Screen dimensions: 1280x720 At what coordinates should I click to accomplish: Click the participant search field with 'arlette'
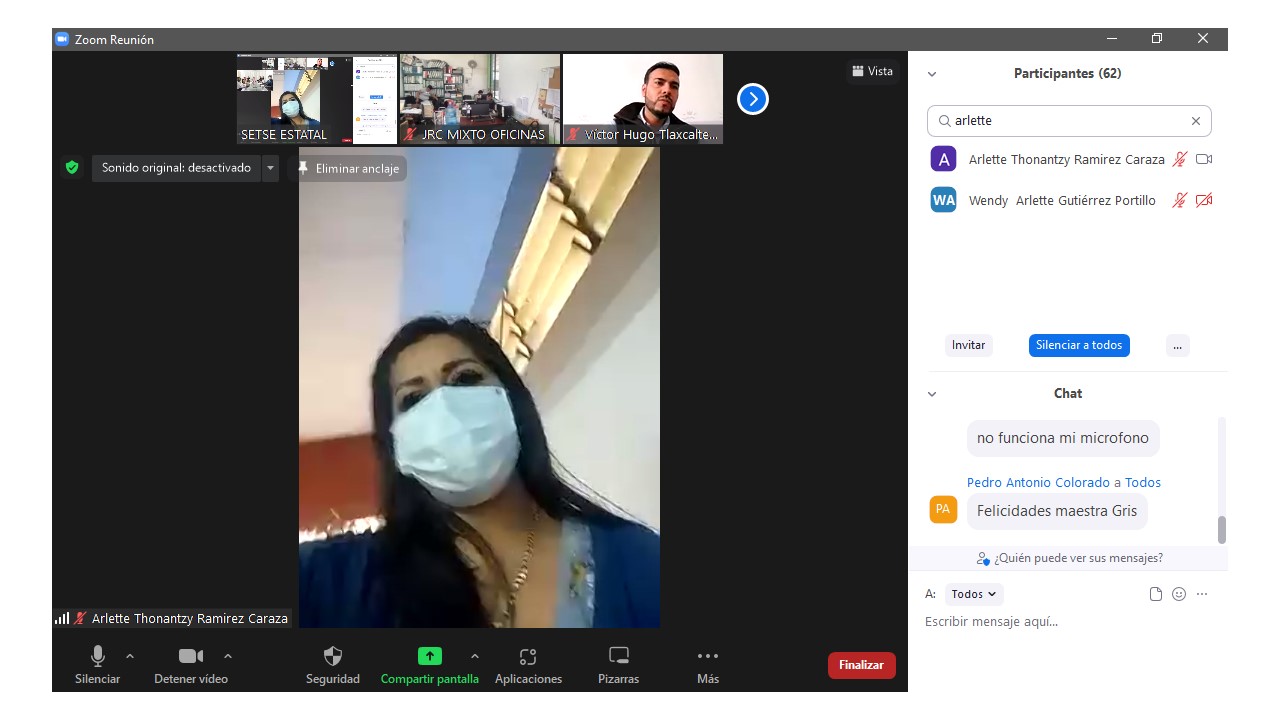[x=1069, y=121]
